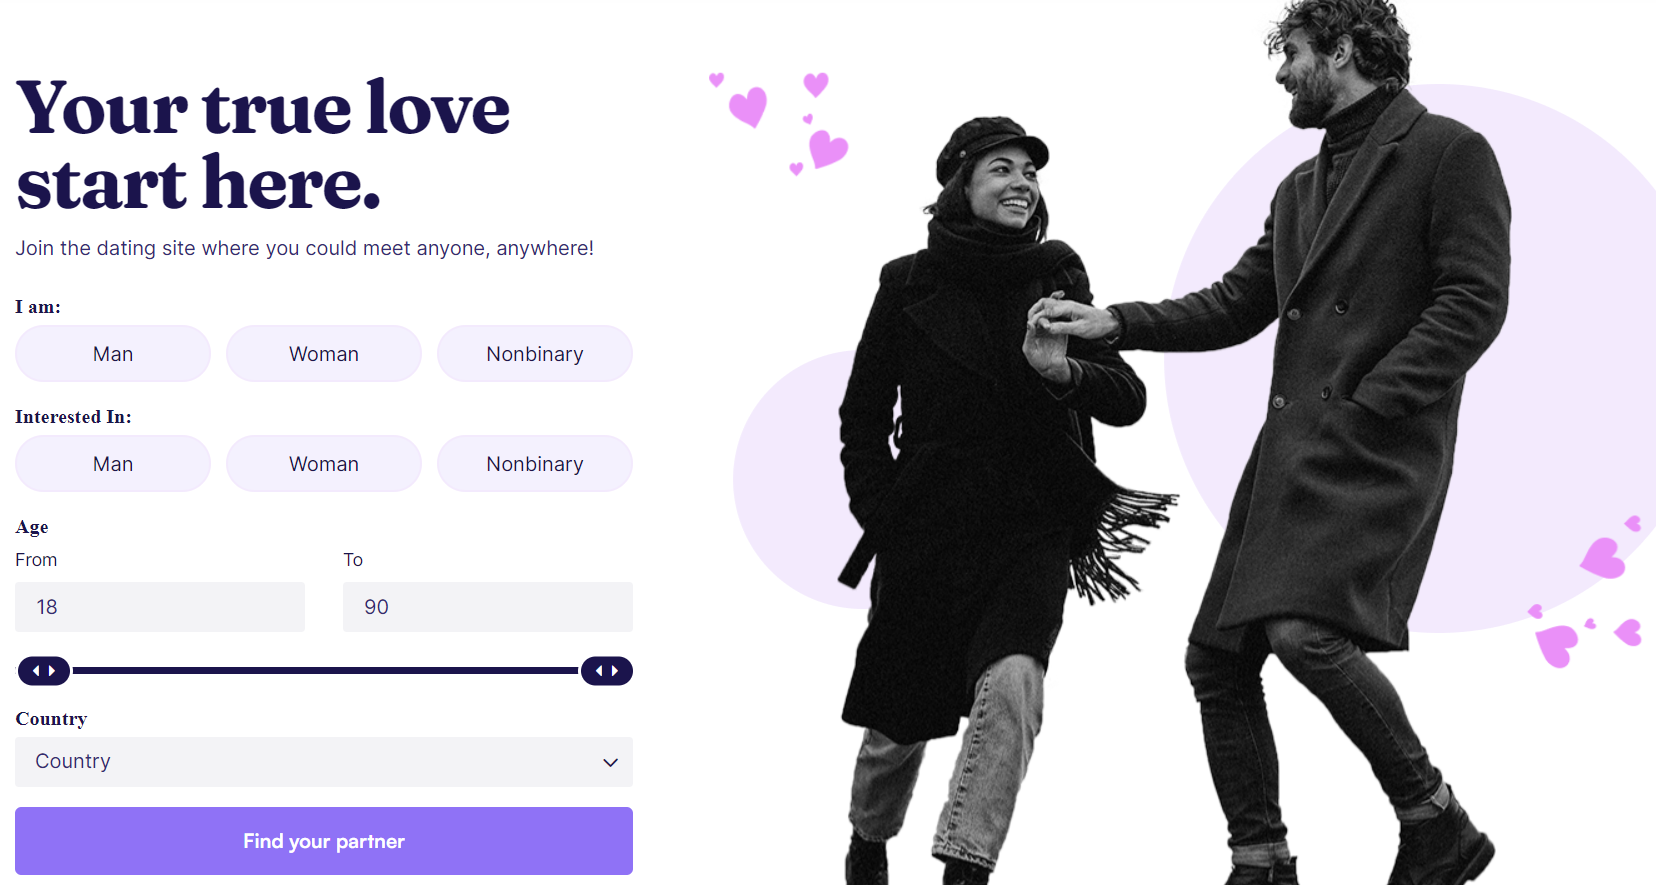Click the large pink heart top left
Image resolution: width=1656 pixels, height=885 pixels.
click(x=748, y=106)
